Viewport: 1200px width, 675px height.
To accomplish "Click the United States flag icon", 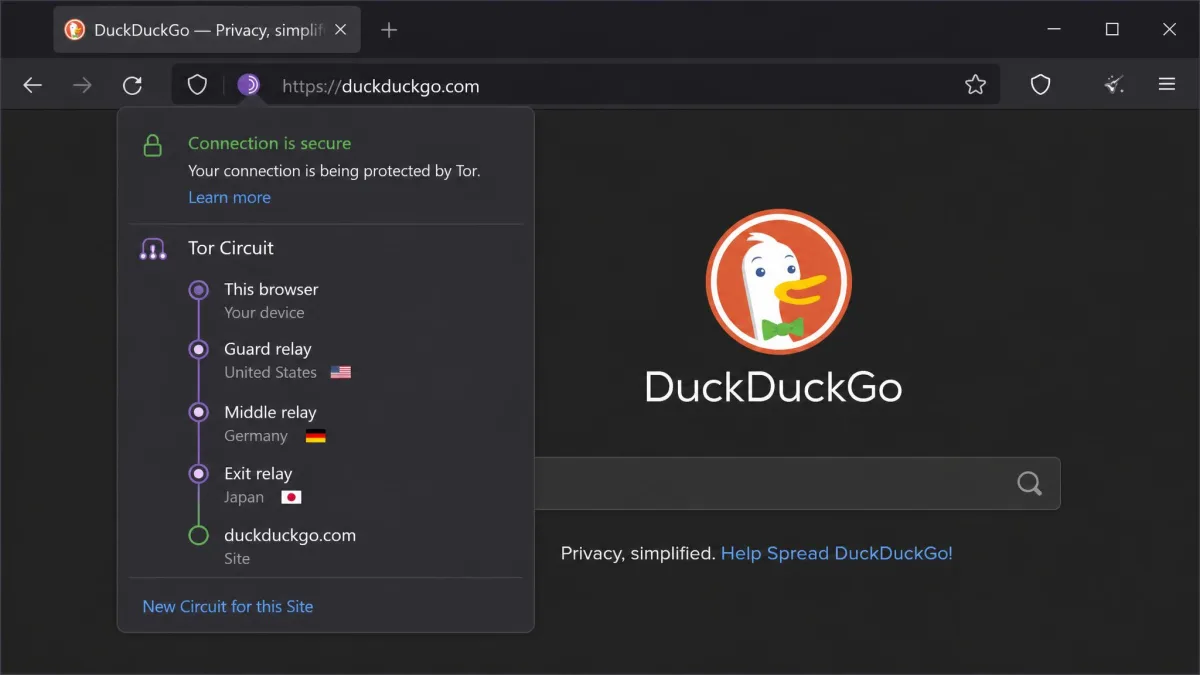I will point(341,372).
